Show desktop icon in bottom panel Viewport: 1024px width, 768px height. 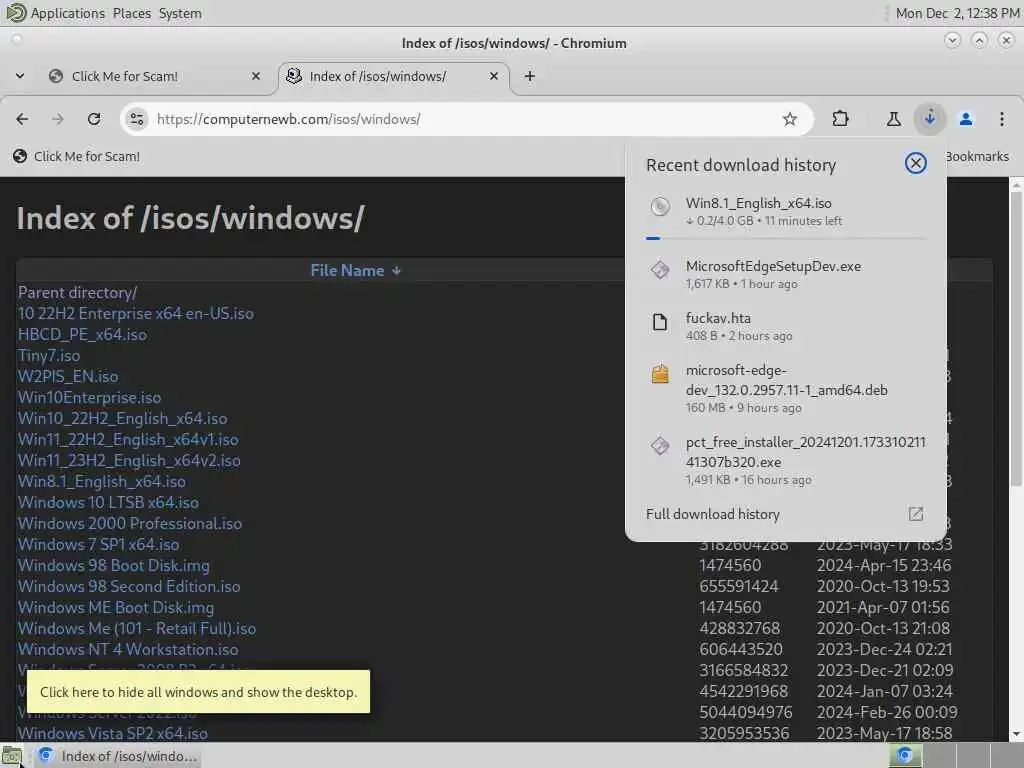click(11, 756)
